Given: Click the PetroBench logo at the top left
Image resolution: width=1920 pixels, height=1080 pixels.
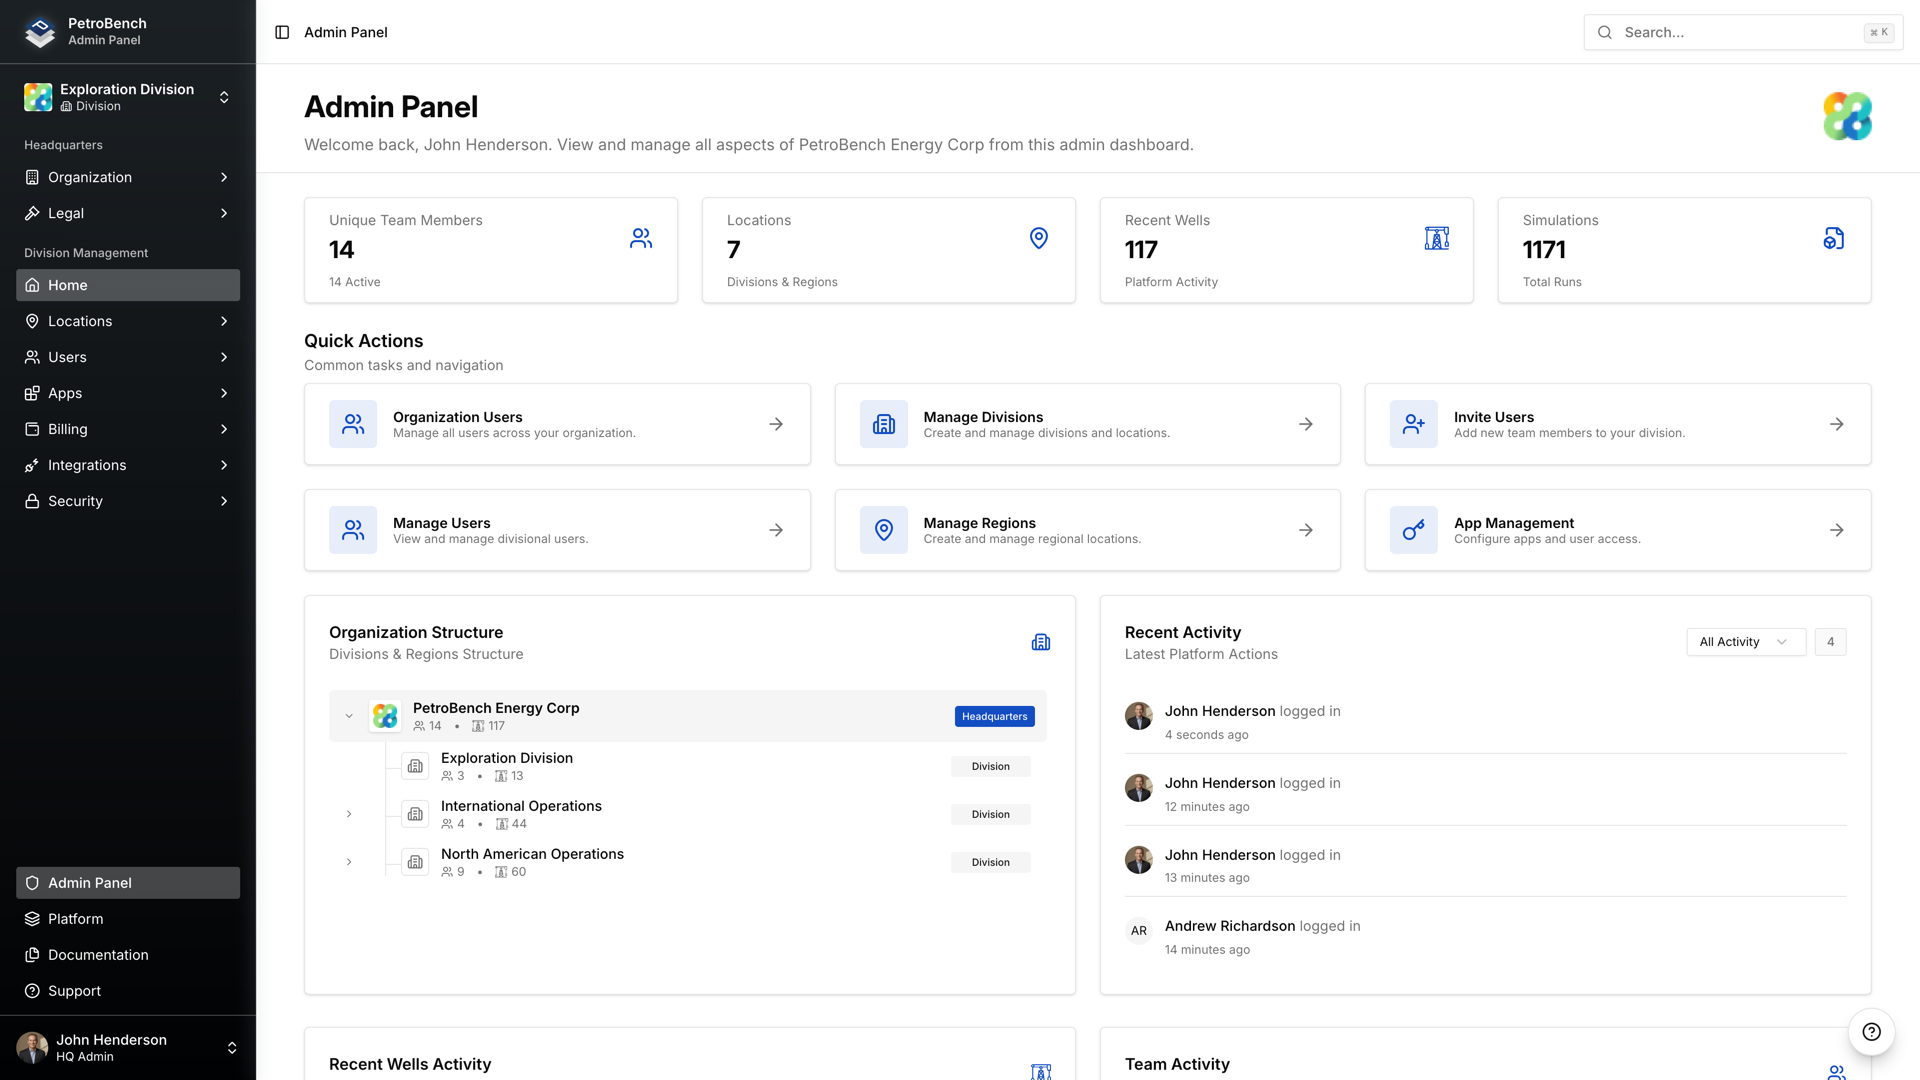Looking at the screenshot, I should [x=38, y=31].
